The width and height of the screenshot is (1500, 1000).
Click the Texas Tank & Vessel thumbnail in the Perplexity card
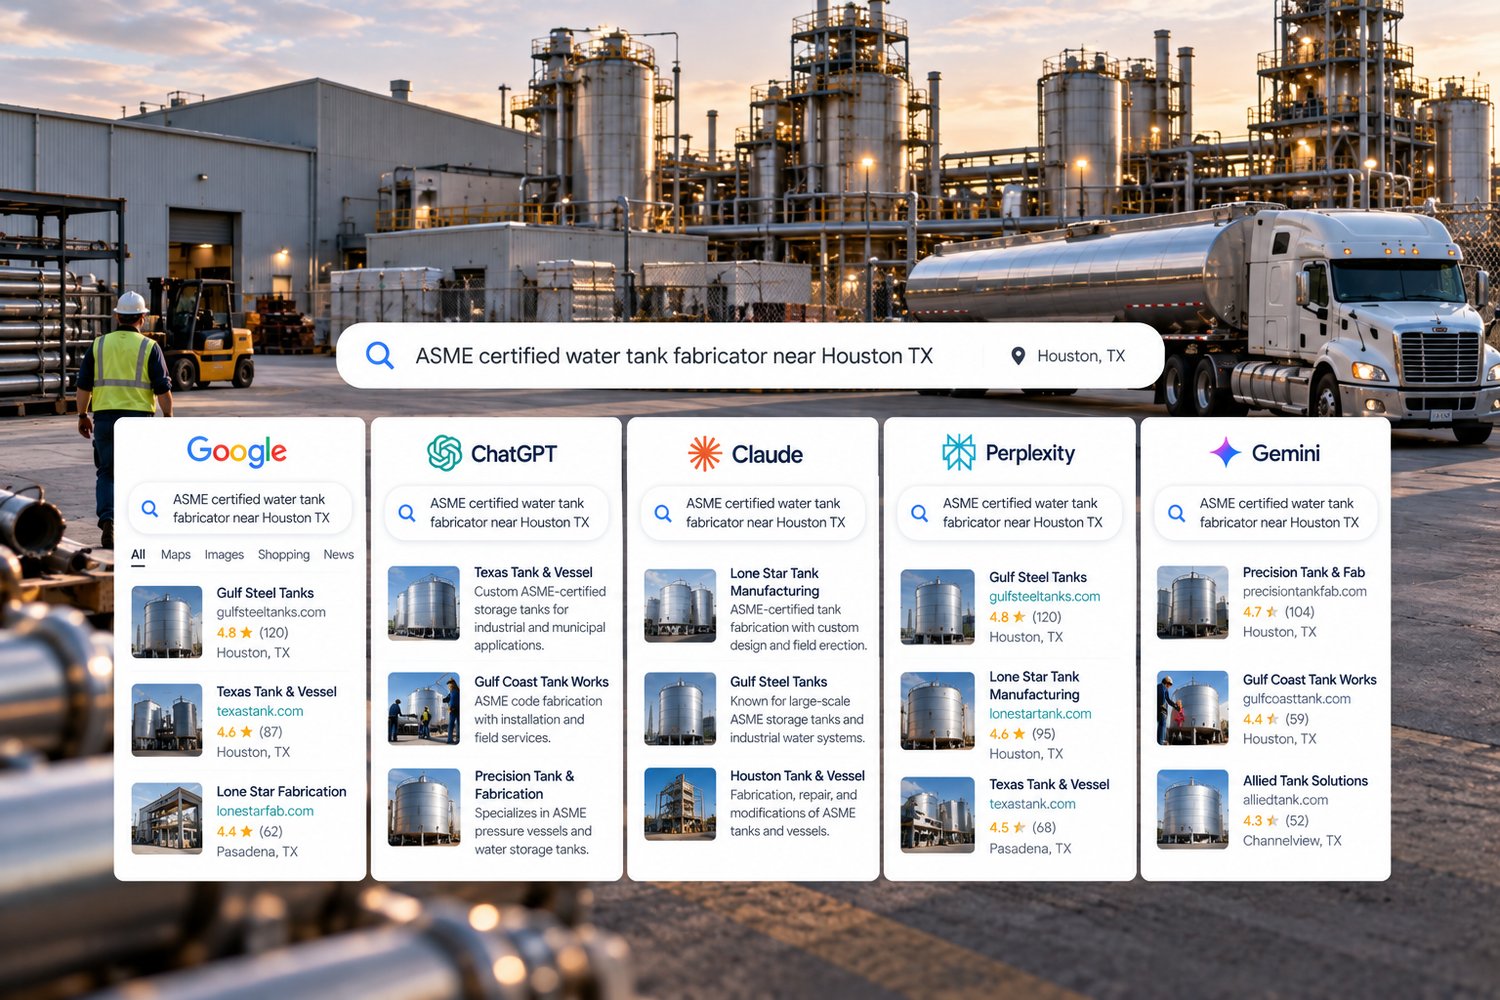pos(938,815)
